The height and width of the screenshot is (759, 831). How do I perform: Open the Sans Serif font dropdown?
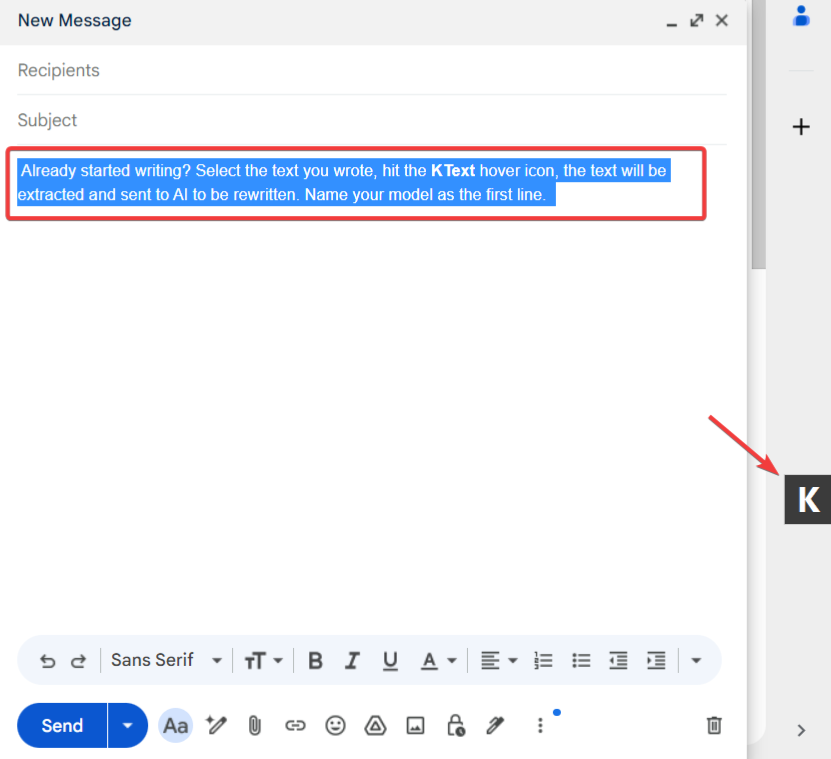coord(166,660)
